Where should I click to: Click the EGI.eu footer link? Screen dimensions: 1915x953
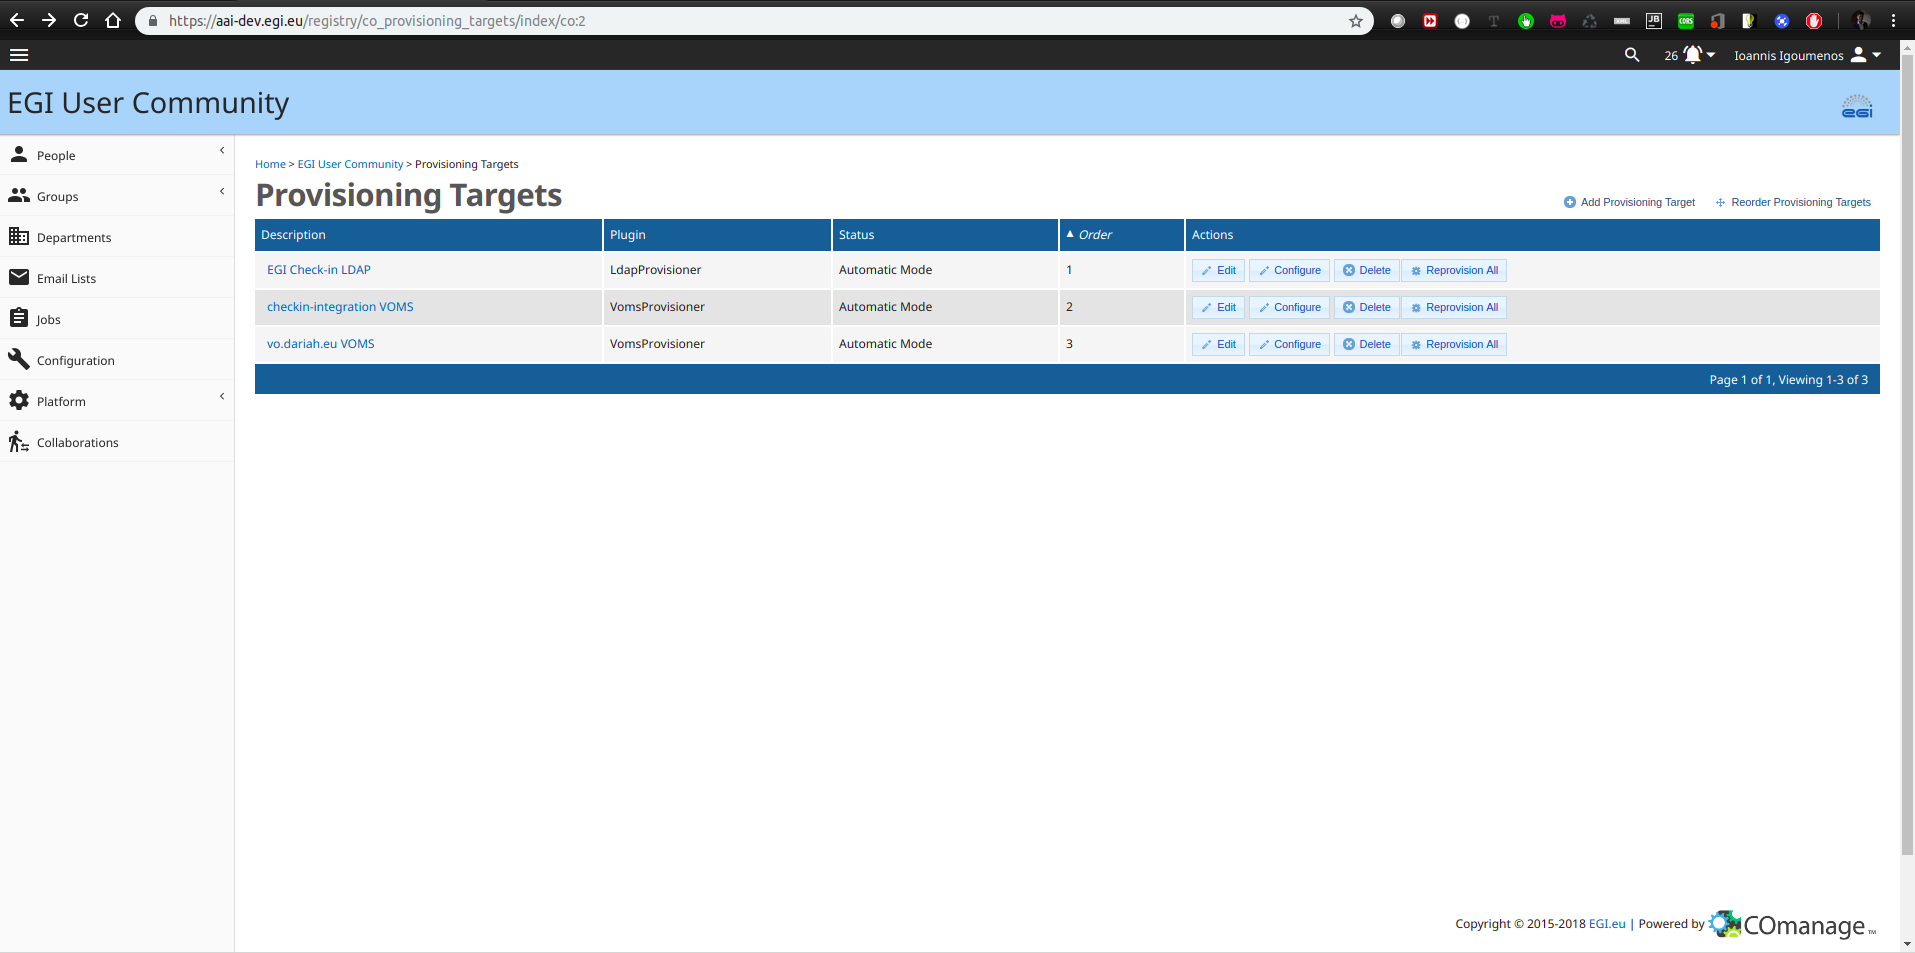click(1607, 924)
